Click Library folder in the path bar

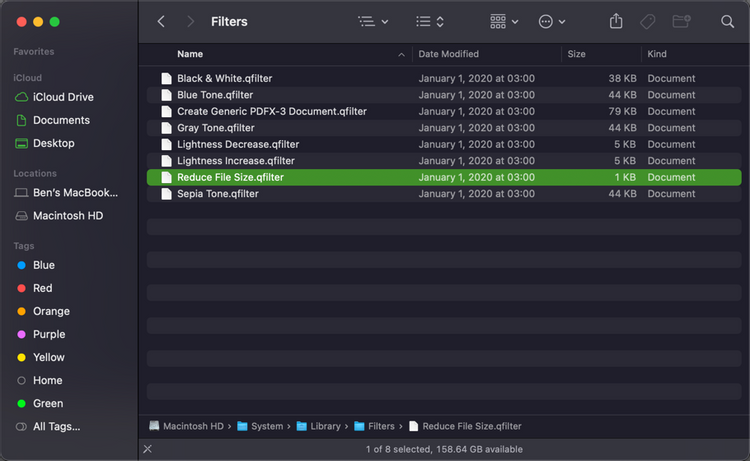click(x=319, y=426)
